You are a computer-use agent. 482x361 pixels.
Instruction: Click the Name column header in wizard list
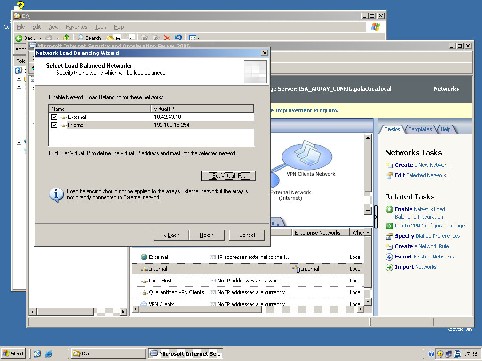[x=100, y=109]
